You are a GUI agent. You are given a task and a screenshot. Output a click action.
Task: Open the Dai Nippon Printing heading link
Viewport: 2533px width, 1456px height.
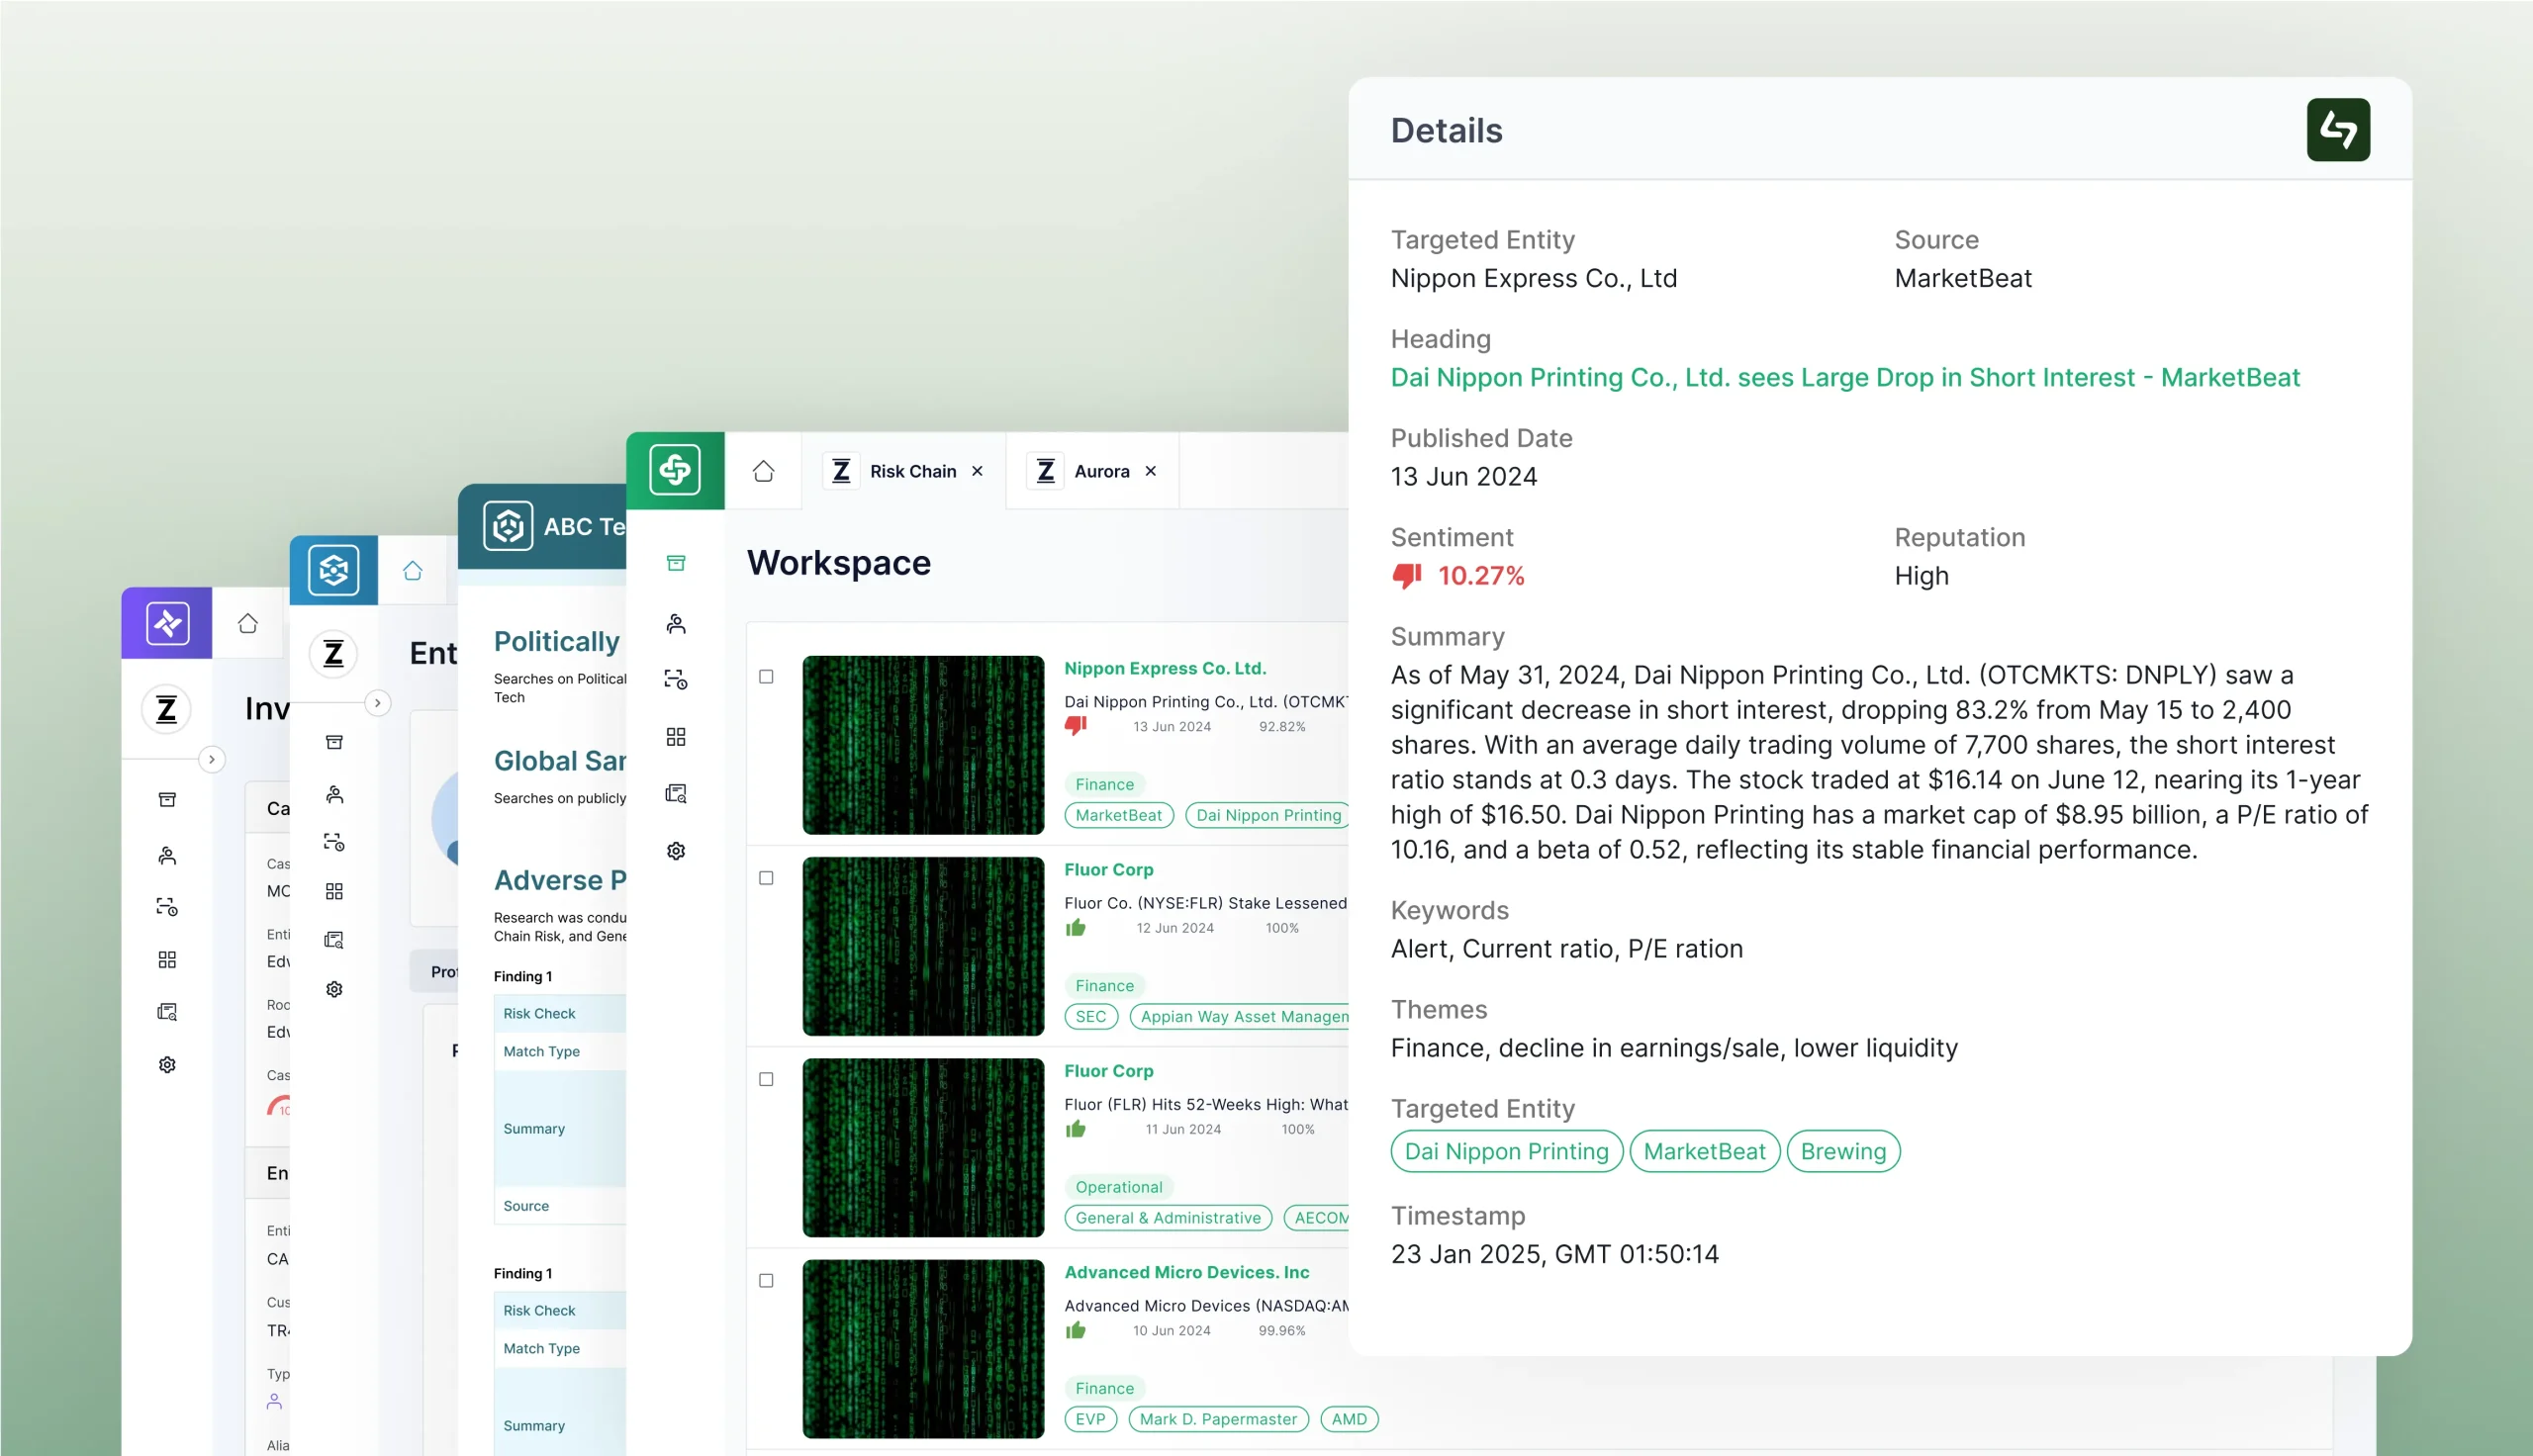pyautogui.click(x=1844, y=377)
